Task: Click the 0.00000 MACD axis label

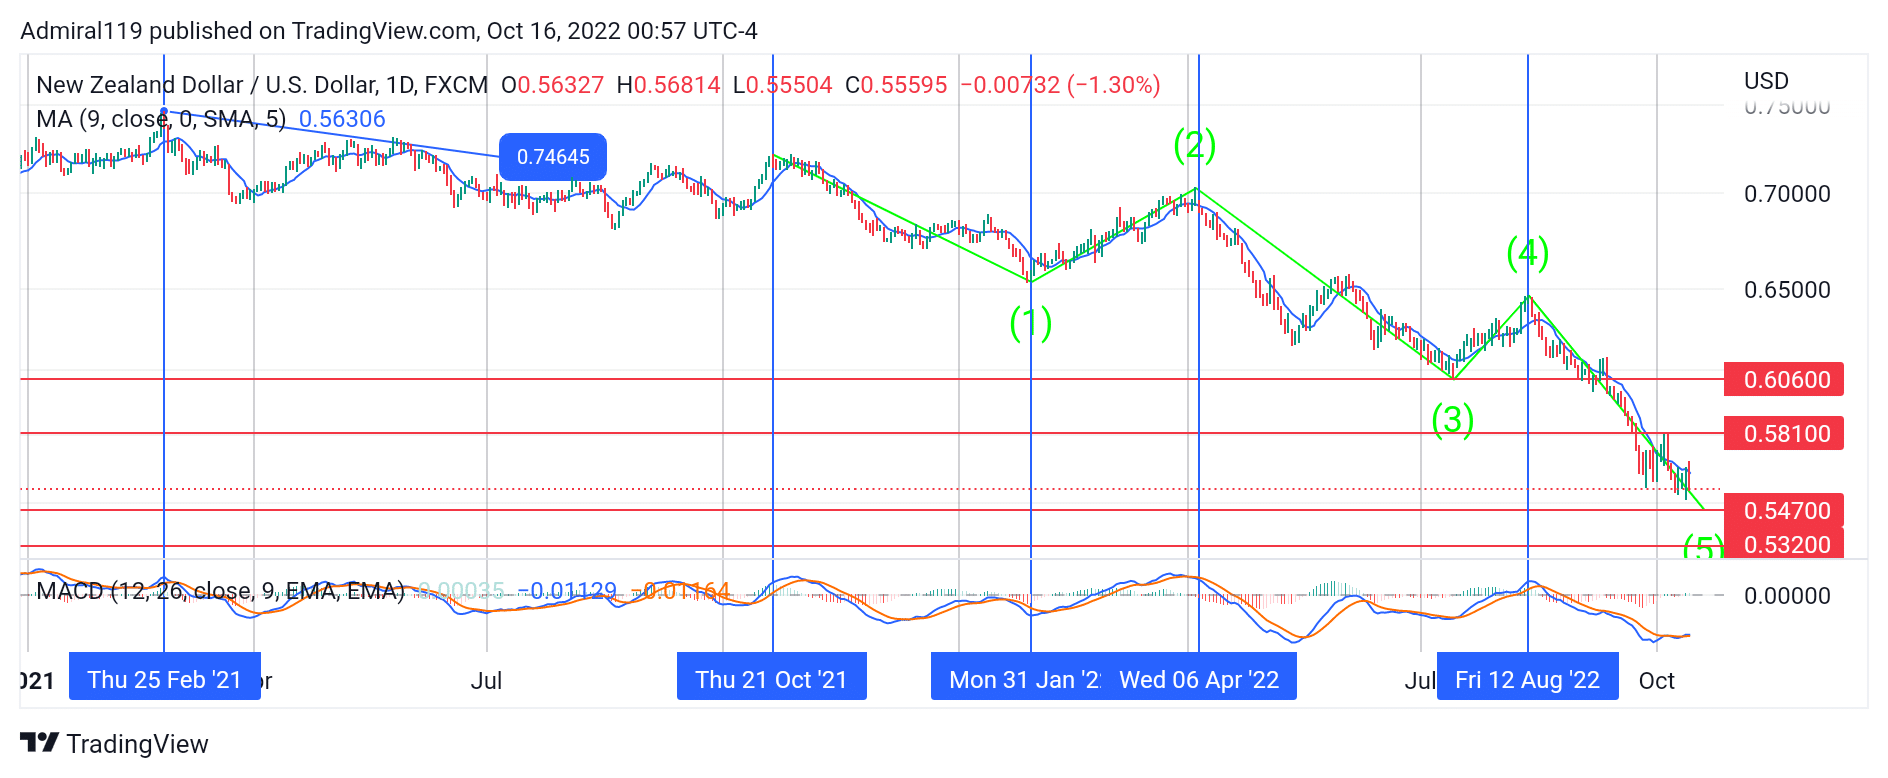Action: pyautogui.click(x=1787, y=596)
